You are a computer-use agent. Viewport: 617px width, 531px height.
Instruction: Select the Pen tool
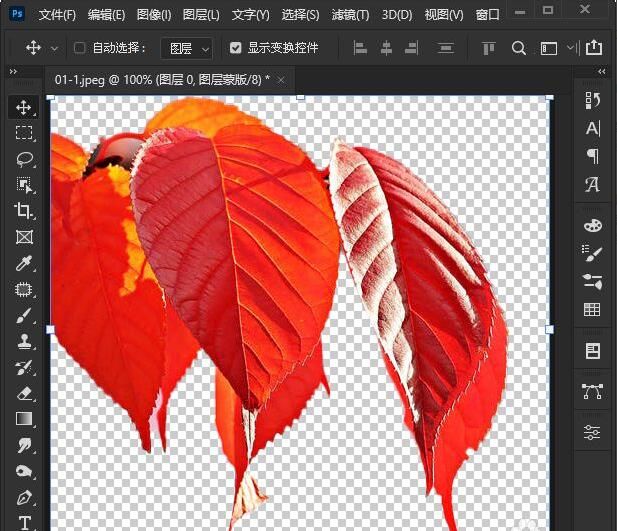pyautogui.click(x=24, y=497)
